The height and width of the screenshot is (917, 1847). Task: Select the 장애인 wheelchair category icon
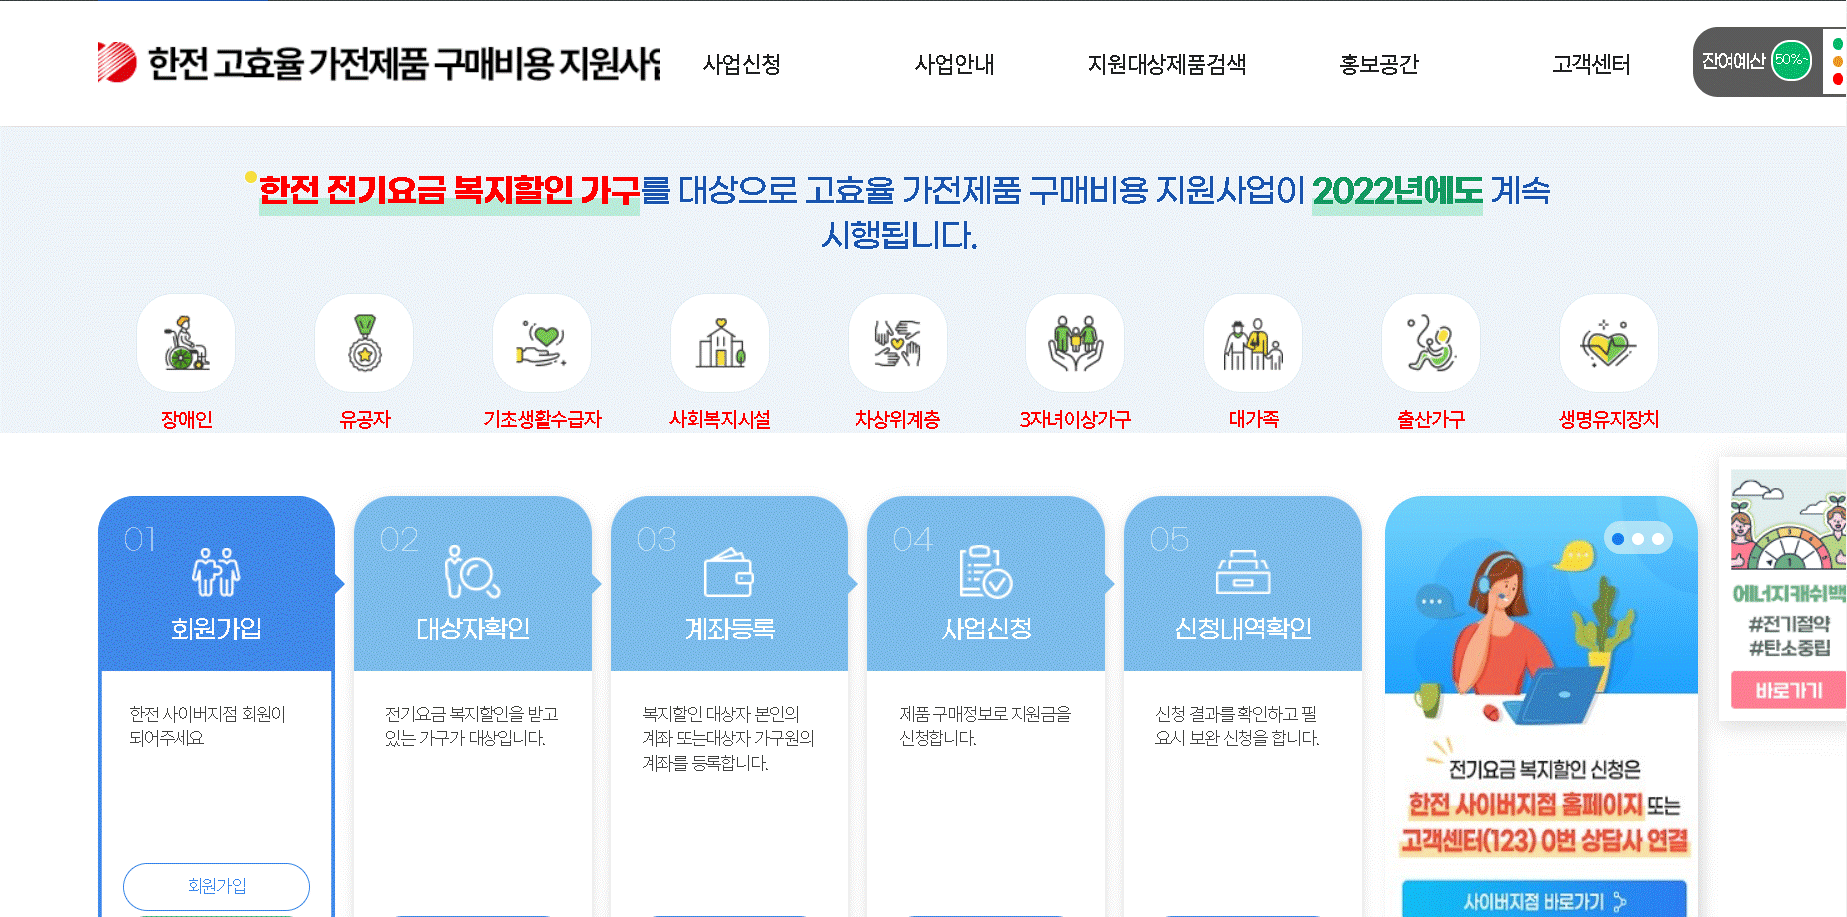pos(184,342)
